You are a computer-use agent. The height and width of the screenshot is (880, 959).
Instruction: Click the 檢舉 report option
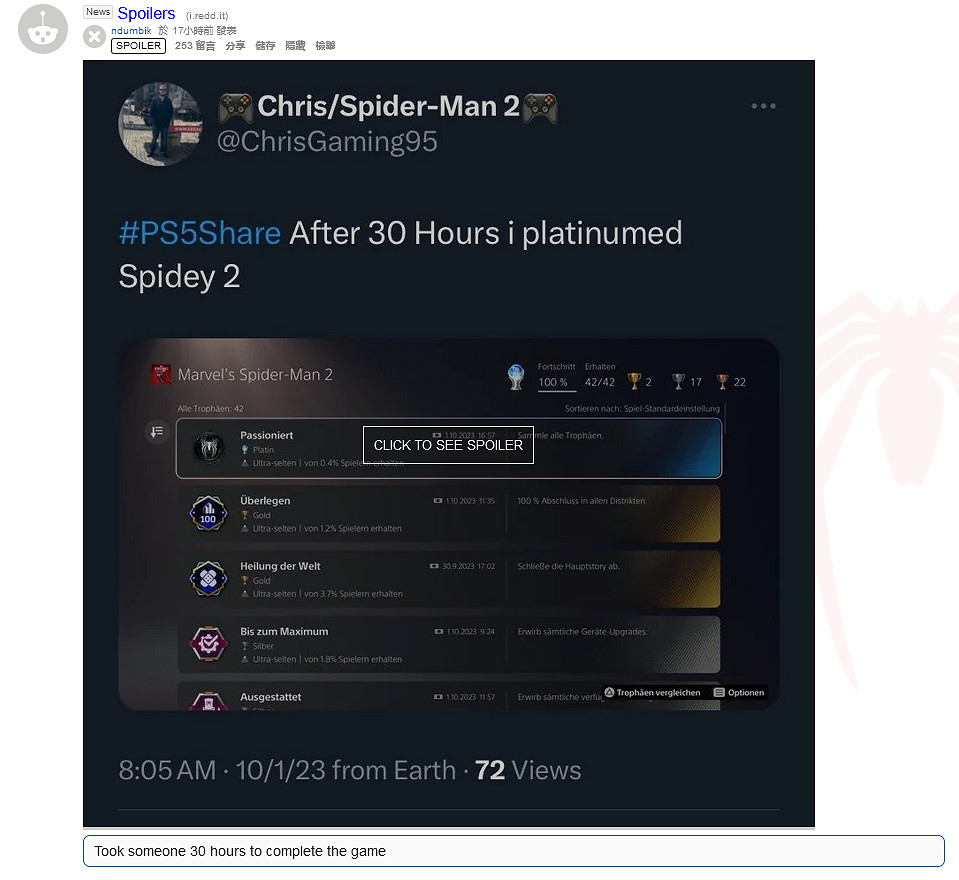[x=325, y=46]
